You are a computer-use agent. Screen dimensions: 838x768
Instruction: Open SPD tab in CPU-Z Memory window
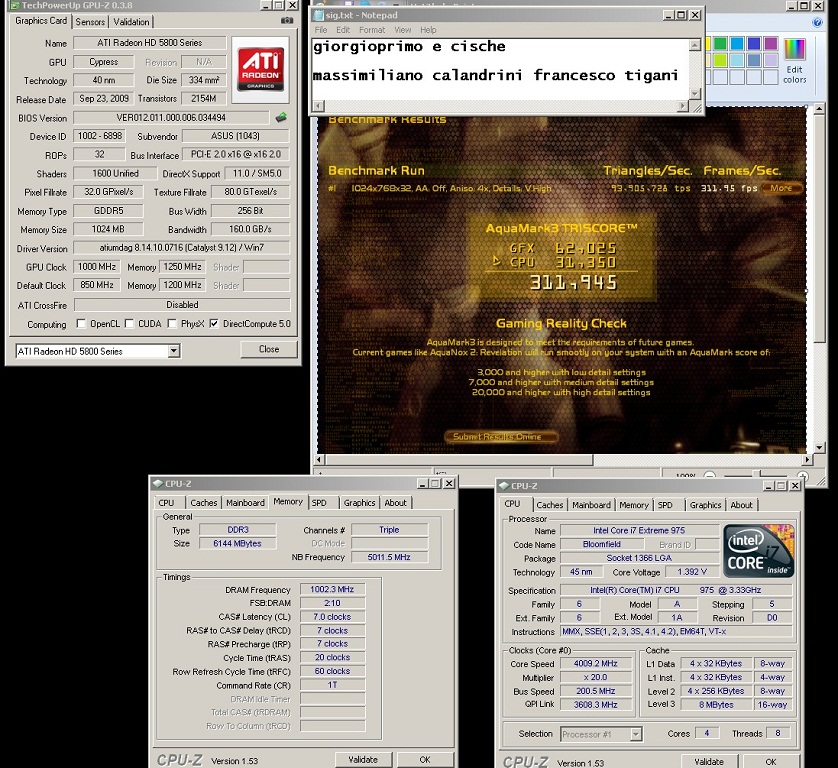click(x=319, y=503)
